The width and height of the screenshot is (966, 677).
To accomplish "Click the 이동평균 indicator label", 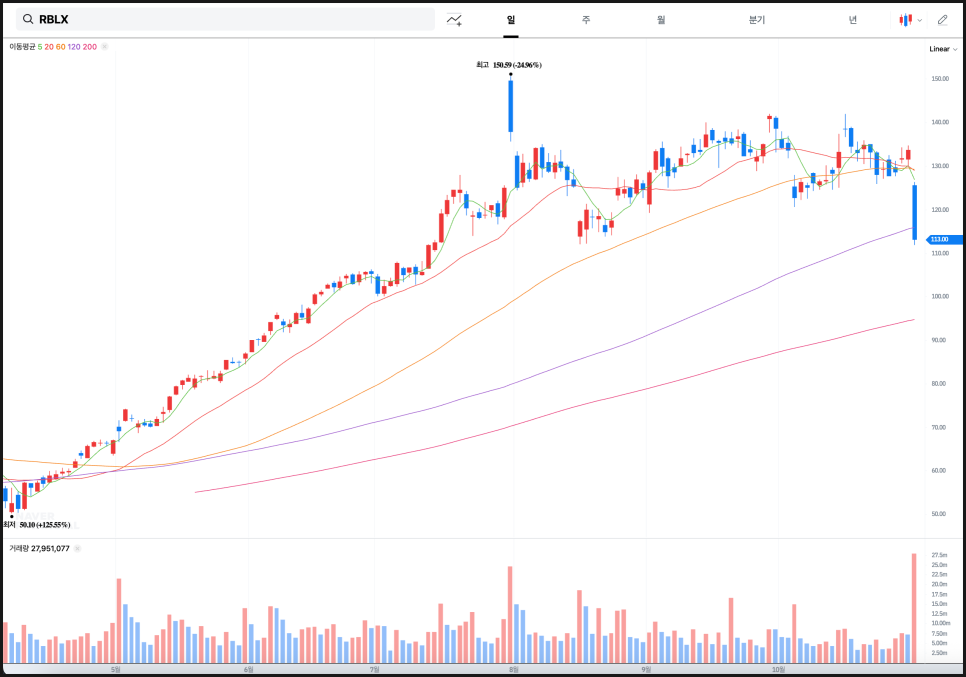I will [x=22, y=47].
